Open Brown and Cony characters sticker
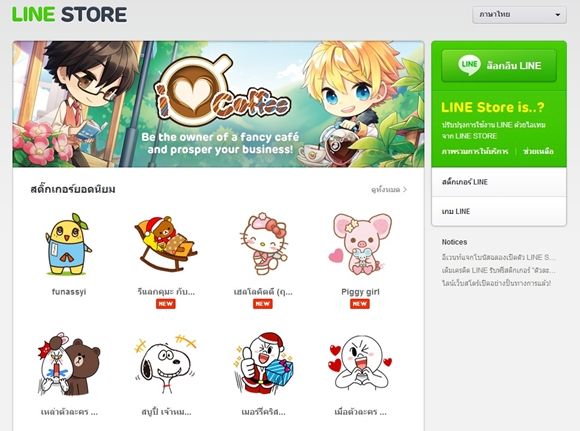 [x=69, y=364]
